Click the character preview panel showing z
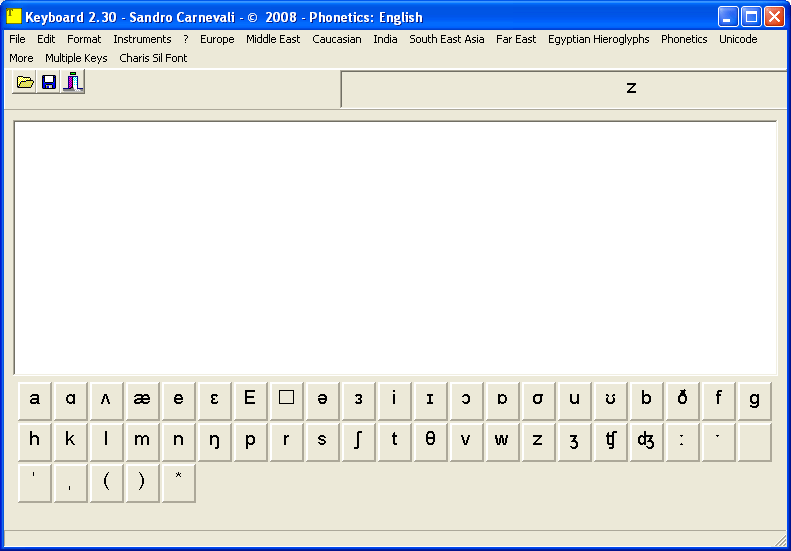This screenshot has width=791, height=551. click(566, 89)
